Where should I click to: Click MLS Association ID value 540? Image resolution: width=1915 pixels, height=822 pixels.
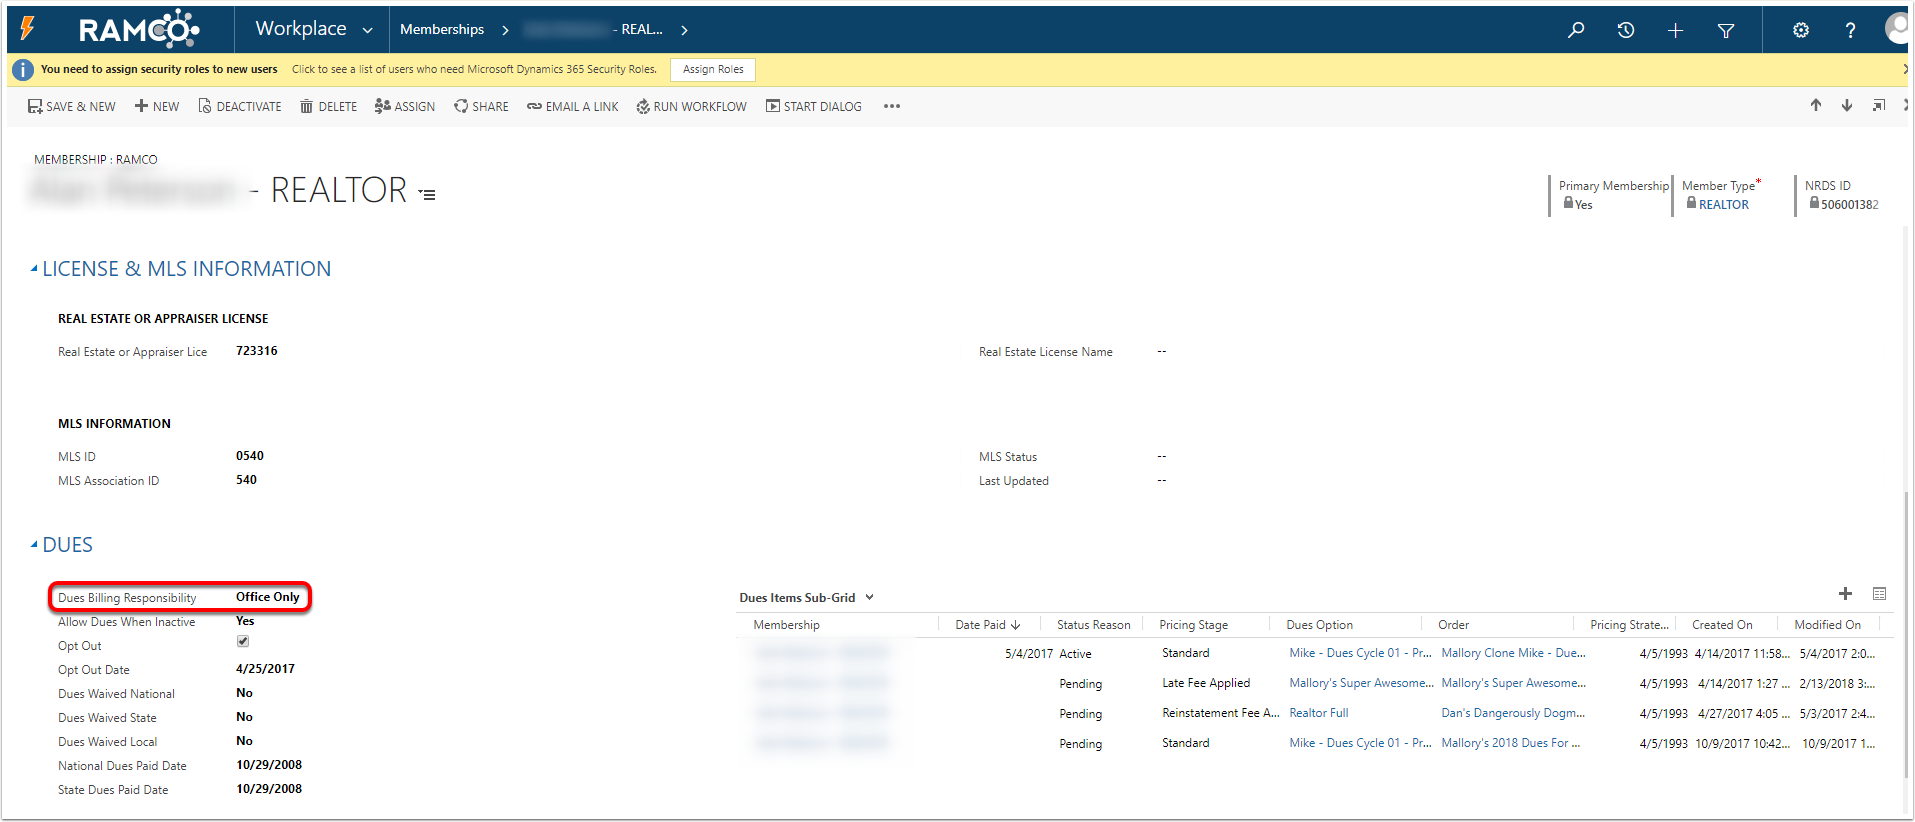pyautogui.click(x=246, y=480)
